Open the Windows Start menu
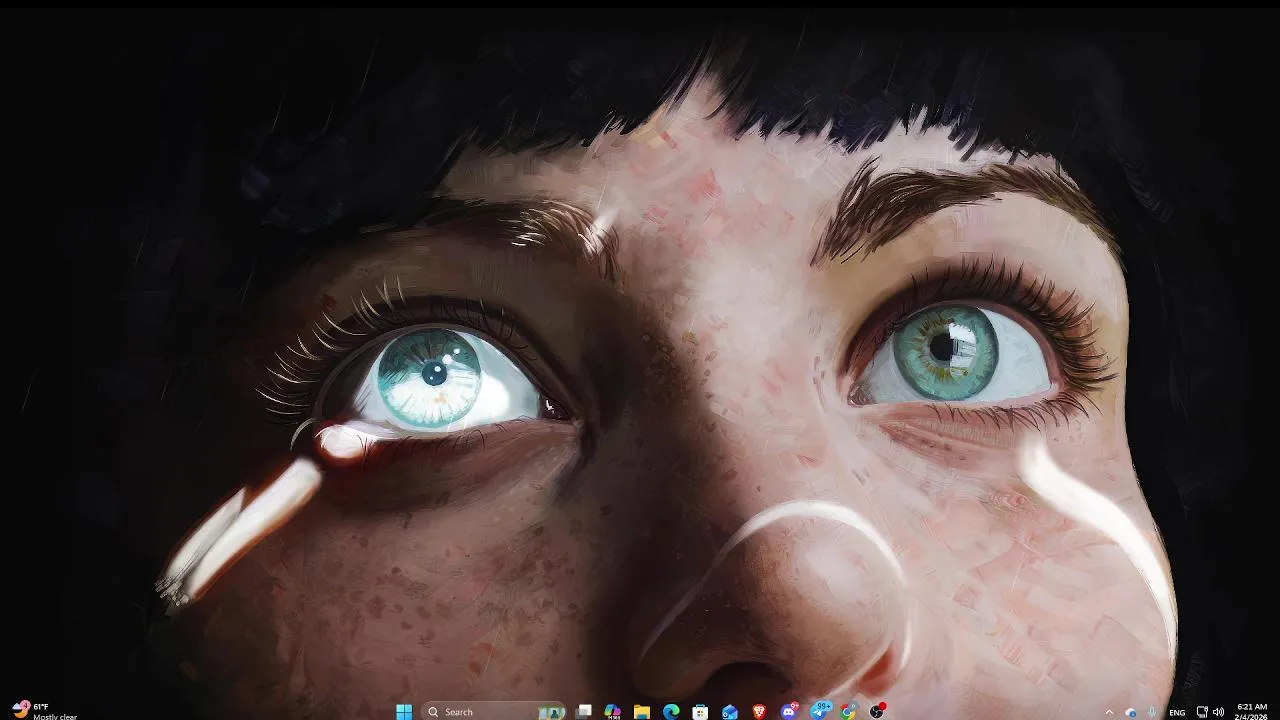The height and width of the screenshot is (720, 1280). [404, 712]
